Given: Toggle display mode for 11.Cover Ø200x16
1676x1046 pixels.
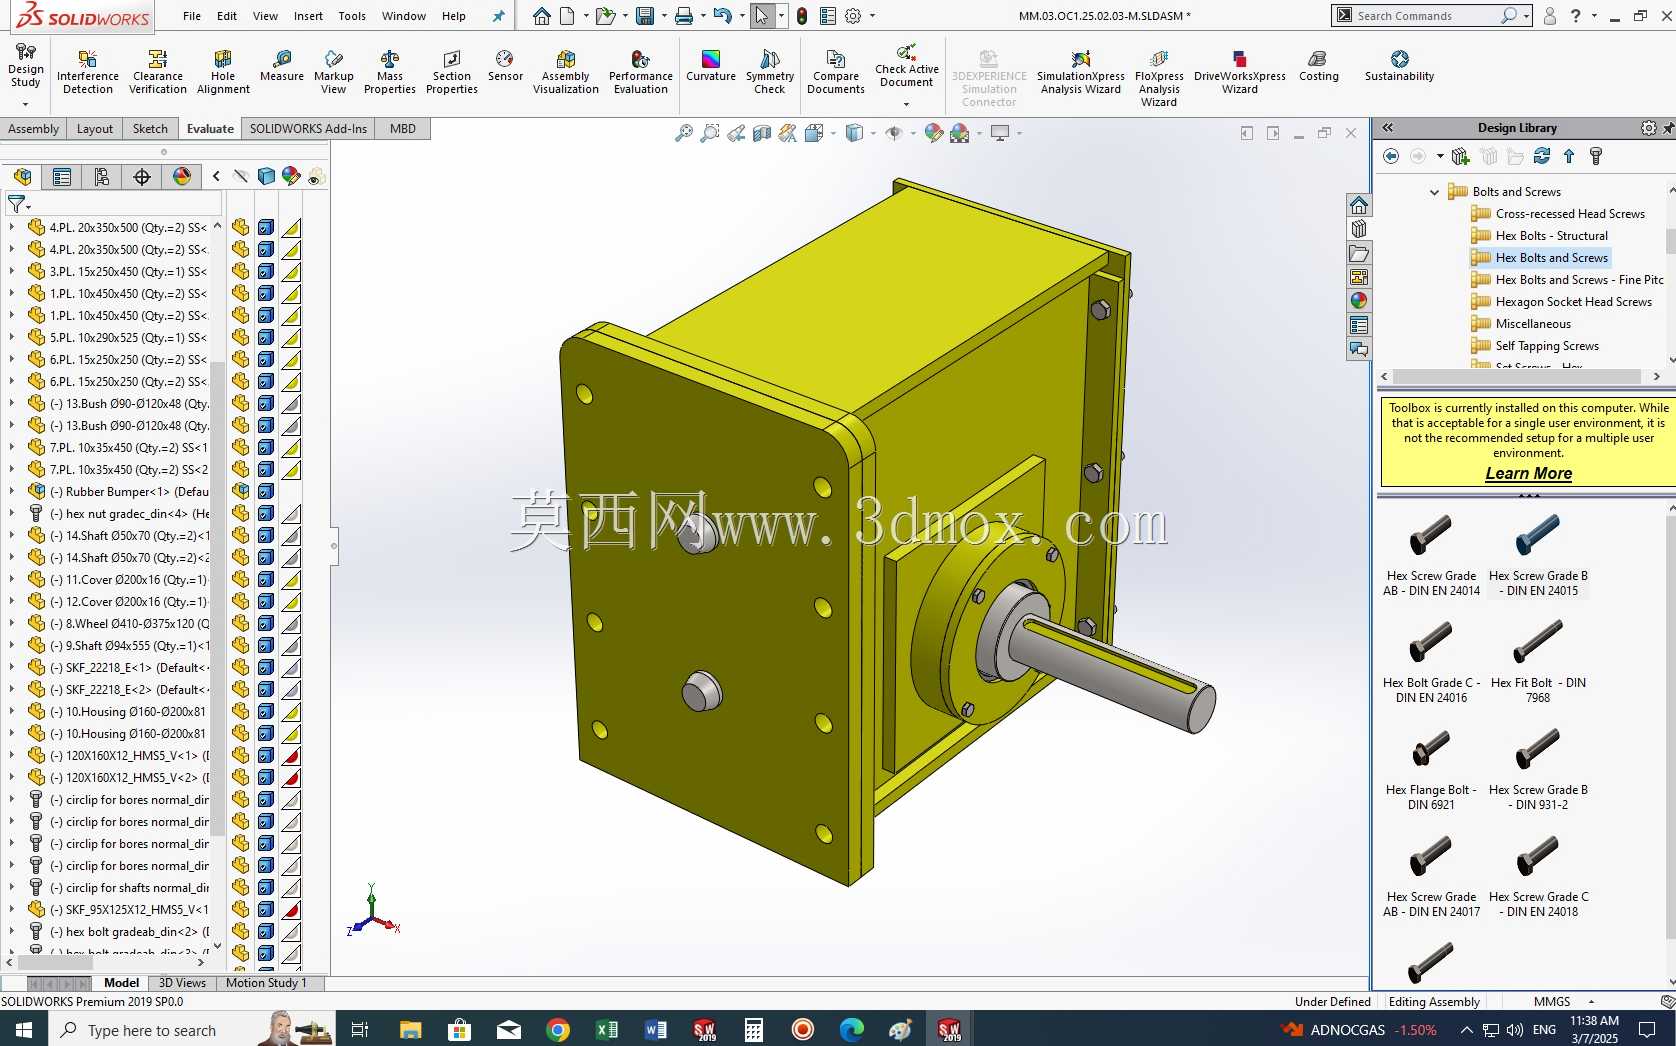Looking at the screenshot, I should coord(266,579).
